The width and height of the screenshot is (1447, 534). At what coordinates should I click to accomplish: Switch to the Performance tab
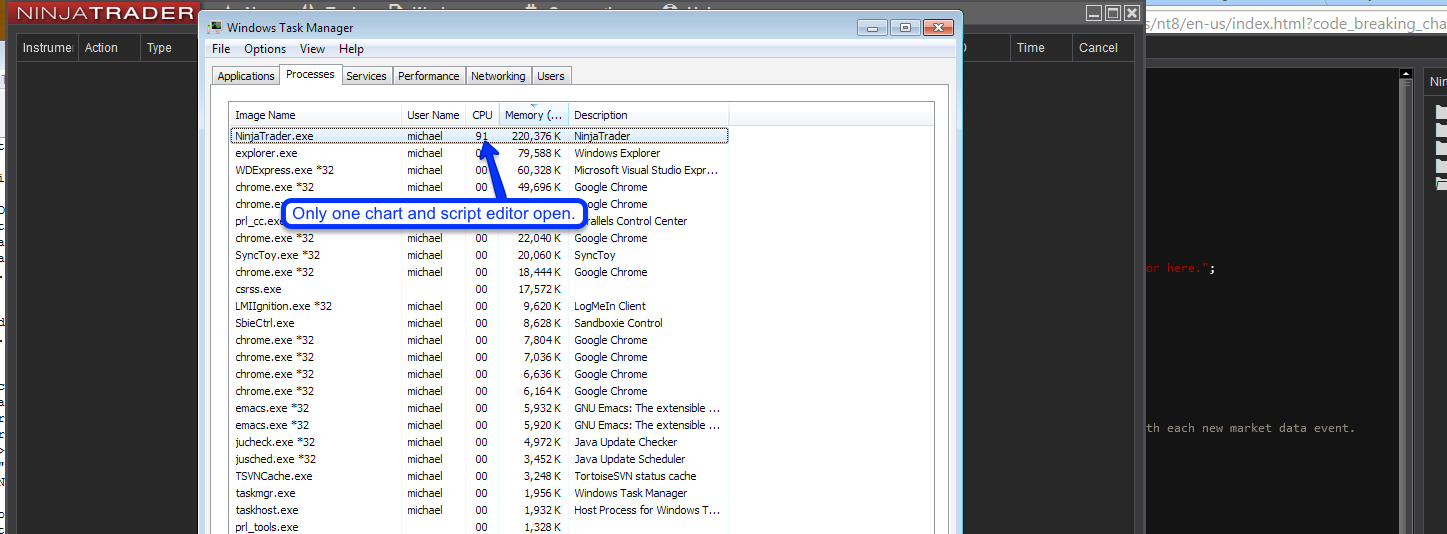point(429,76)
